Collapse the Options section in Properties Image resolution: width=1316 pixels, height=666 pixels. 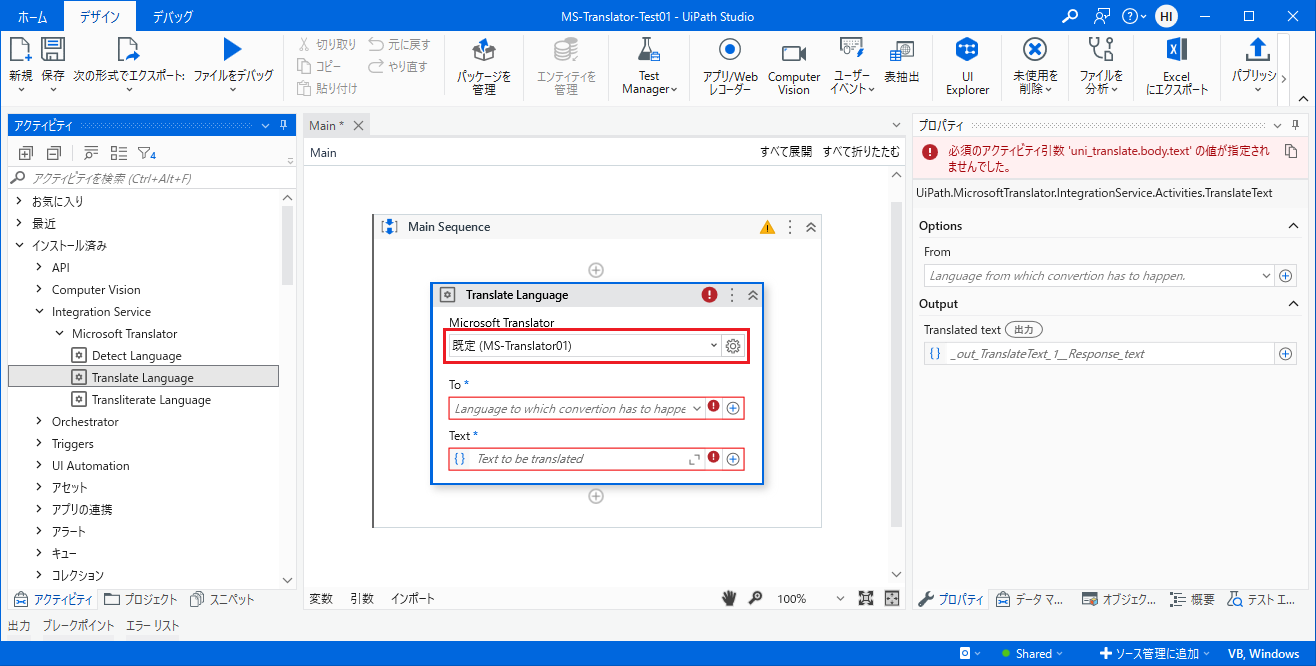click(x=1292, y=226)
